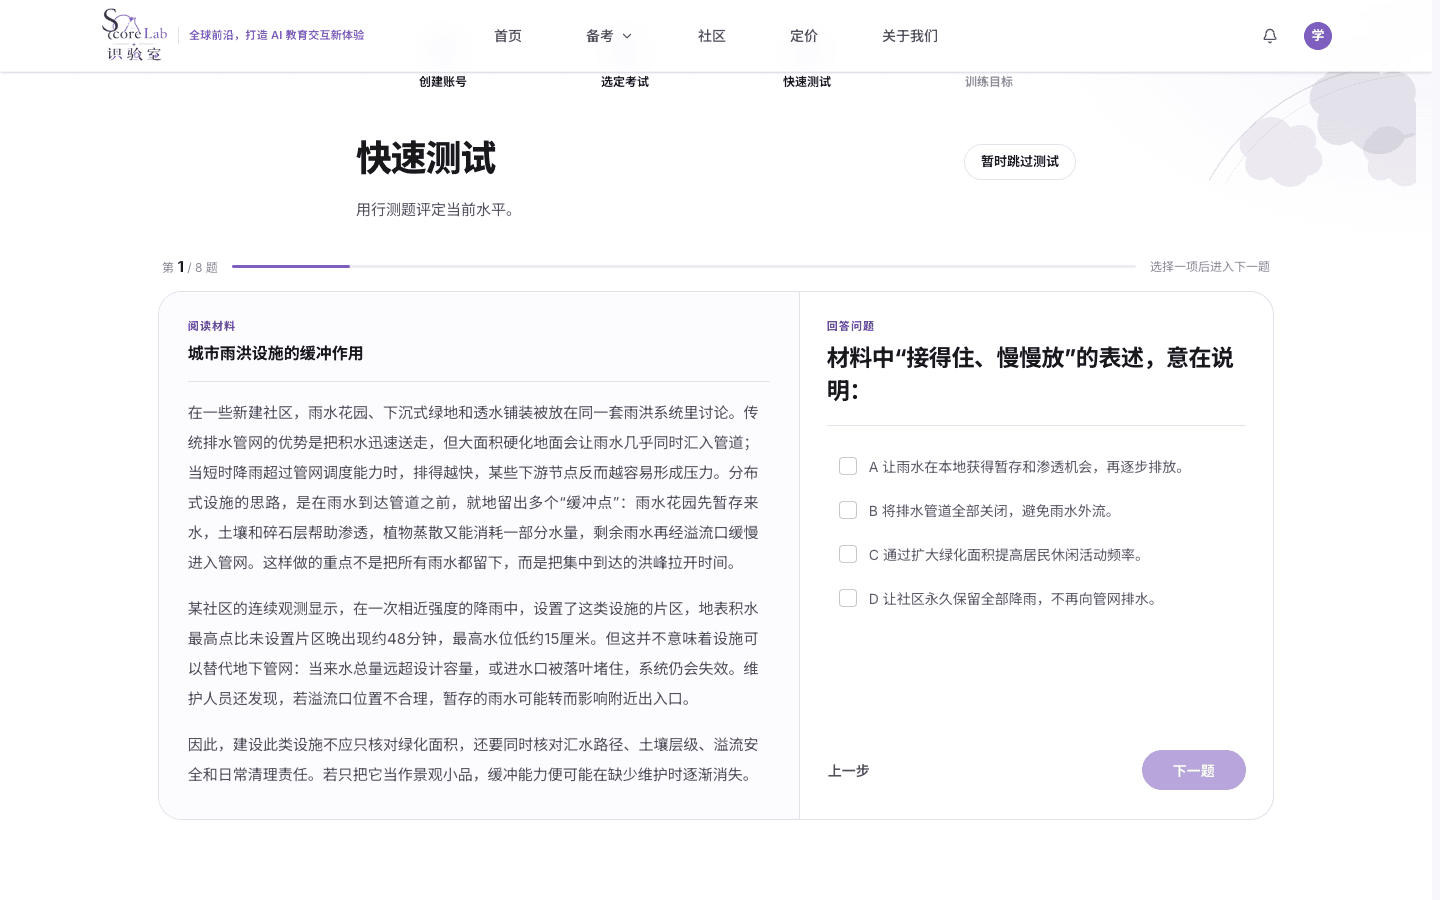
Task: Click the passage paragraph starting 在一些新建社区
Action: coord(474,487)
